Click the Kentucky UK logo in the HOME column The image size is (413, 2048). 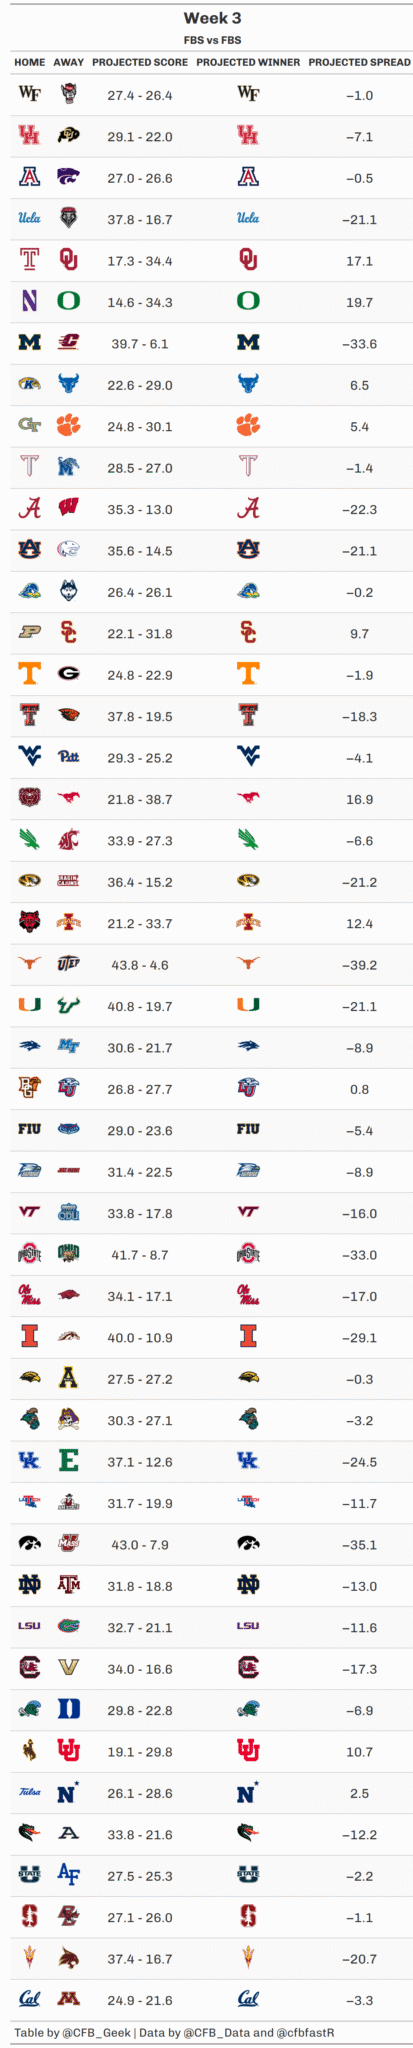(x=29, y=1461)
